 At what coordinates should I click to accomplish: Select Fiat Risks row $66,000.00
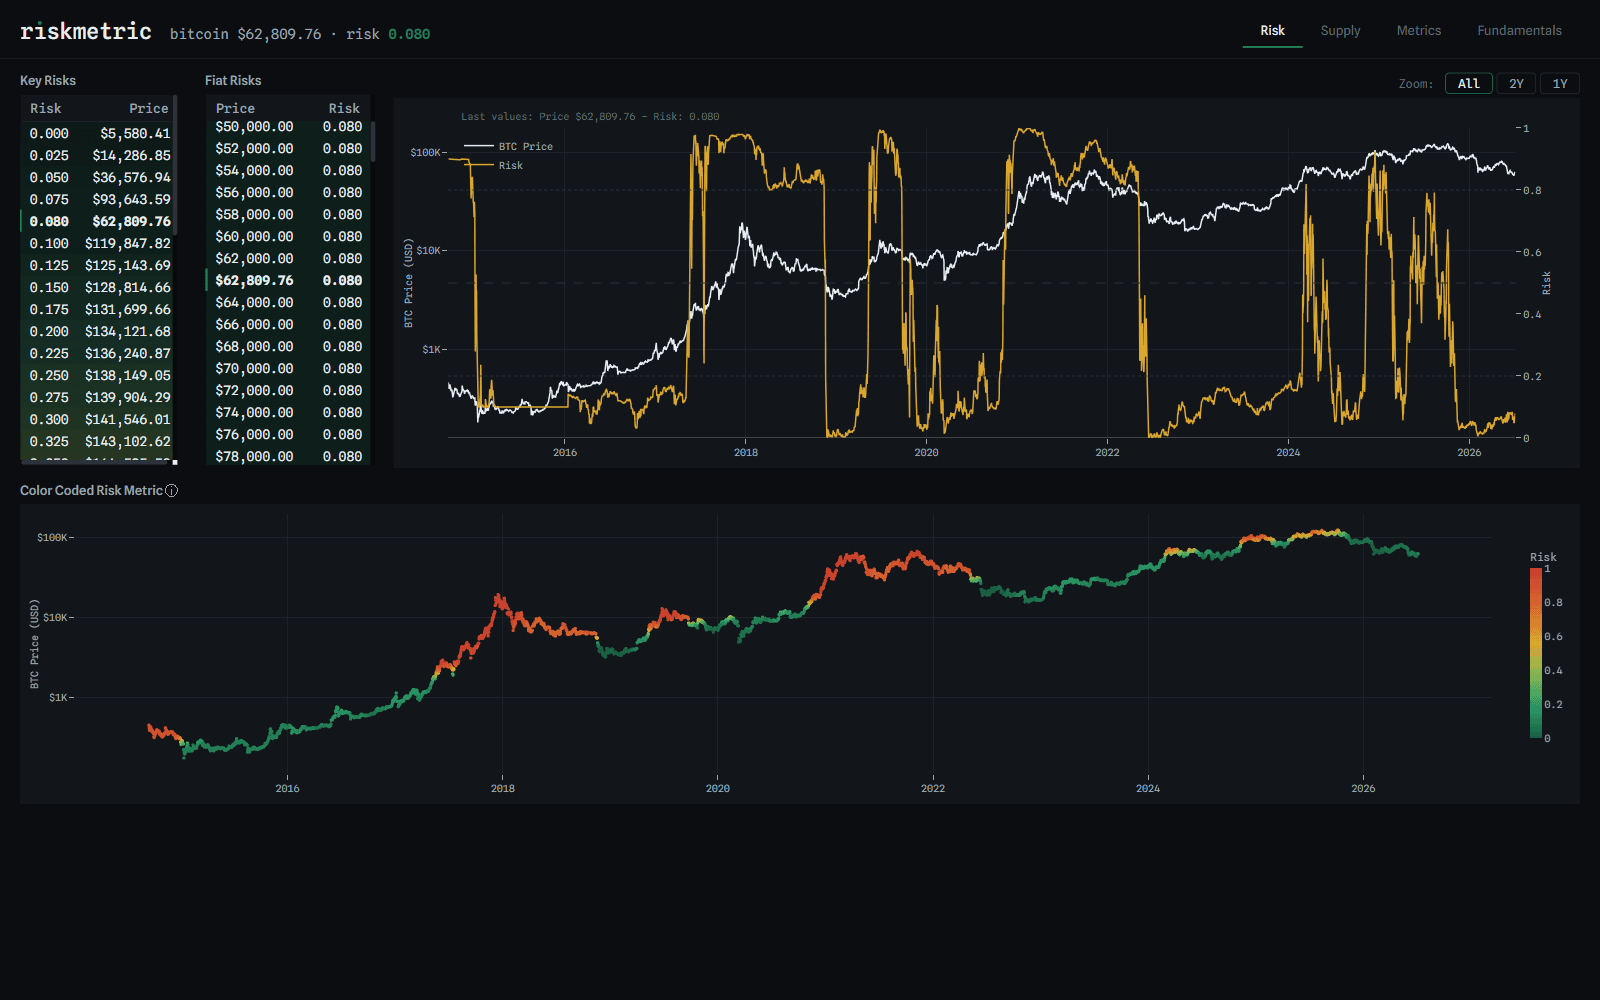pos(288,325)
